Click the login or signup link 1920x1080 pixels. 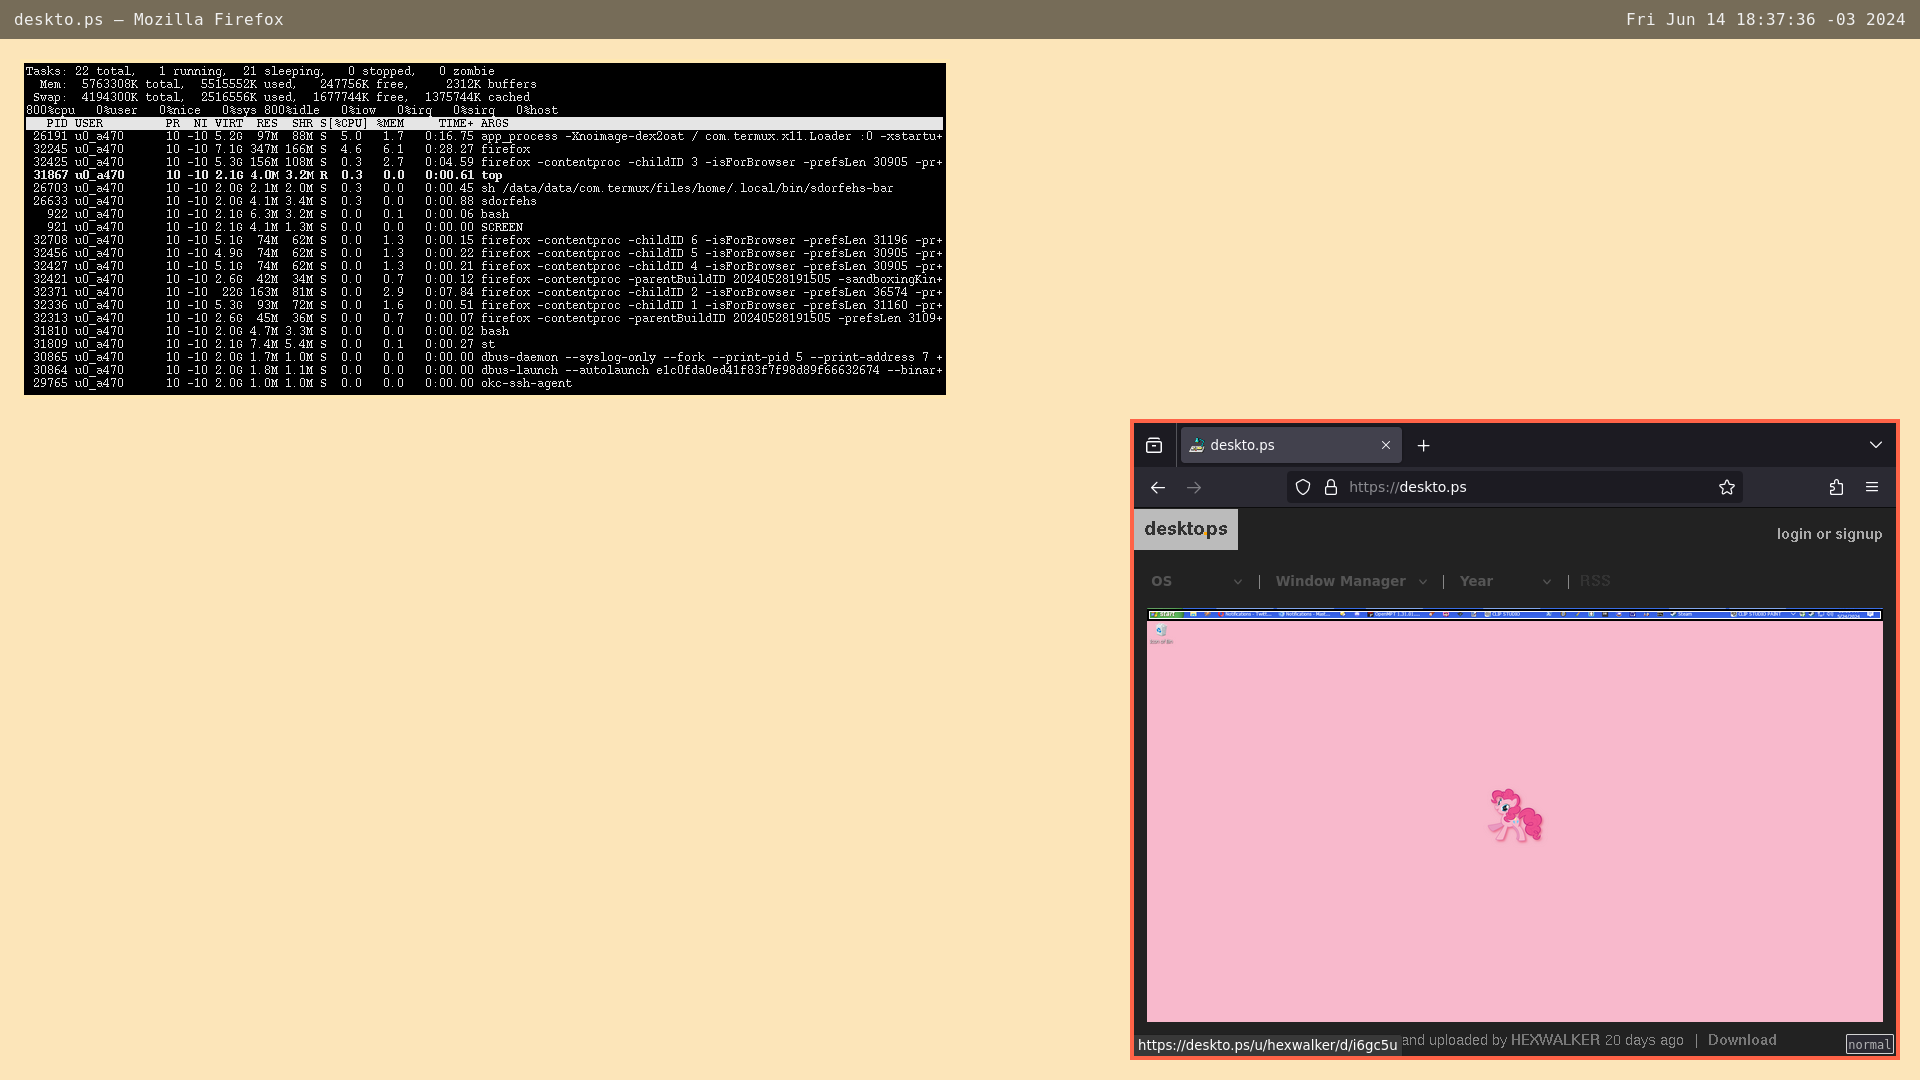coord(1829,534)
